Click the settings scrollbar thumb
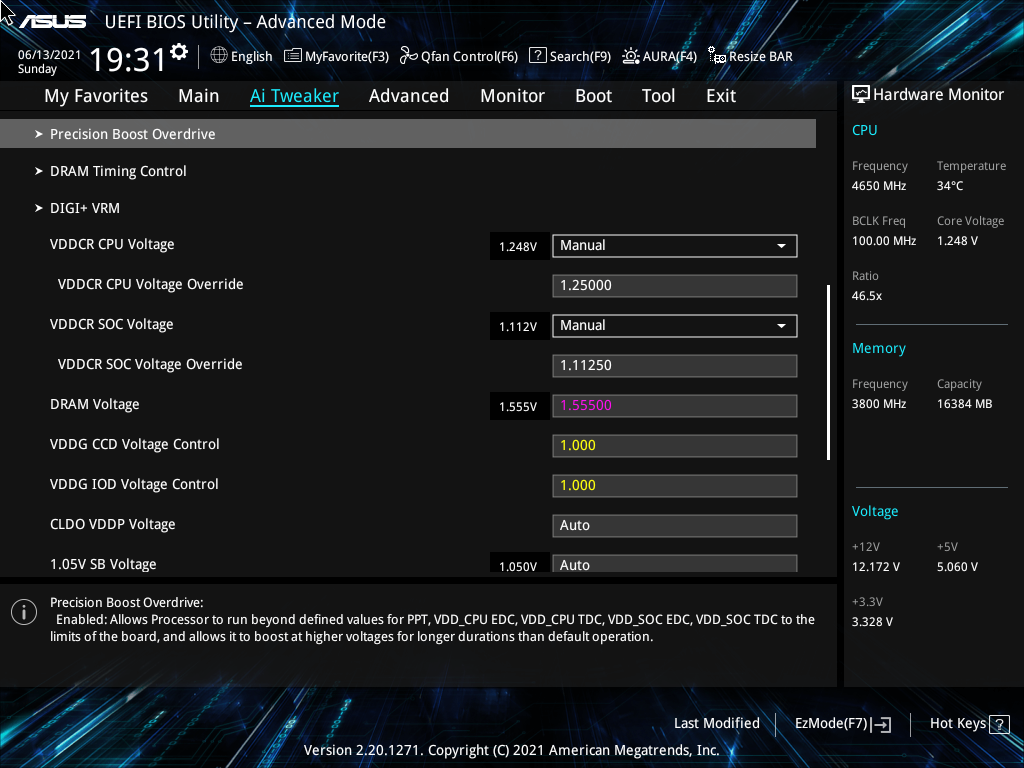This screenshot has height=768, width=1024. coord(828,372)
